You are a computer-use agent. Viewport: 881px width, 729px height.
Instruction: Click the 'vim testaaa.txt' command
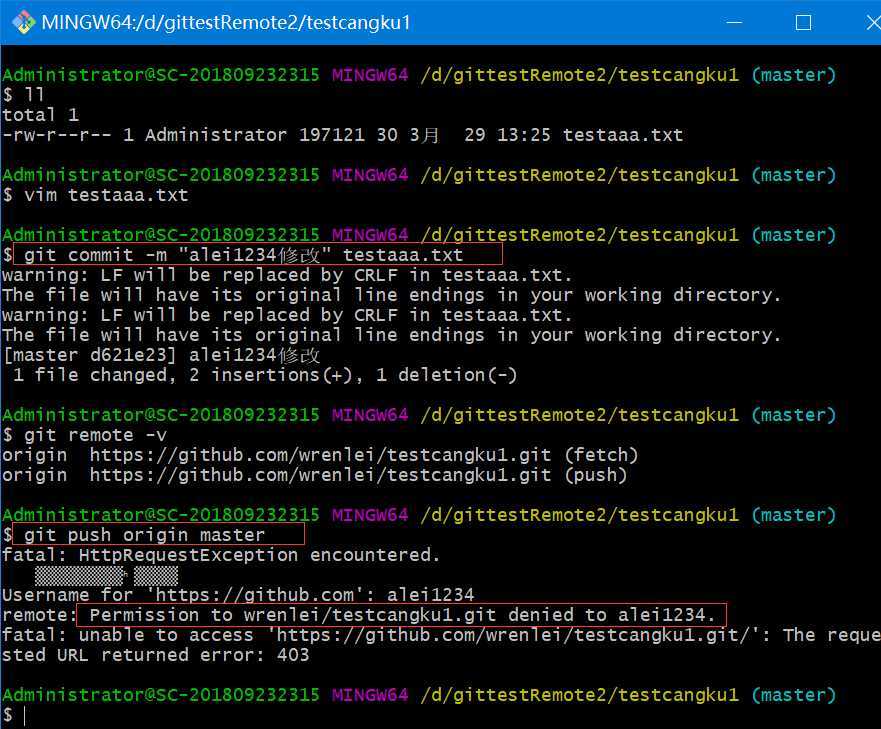coord(106,195)
